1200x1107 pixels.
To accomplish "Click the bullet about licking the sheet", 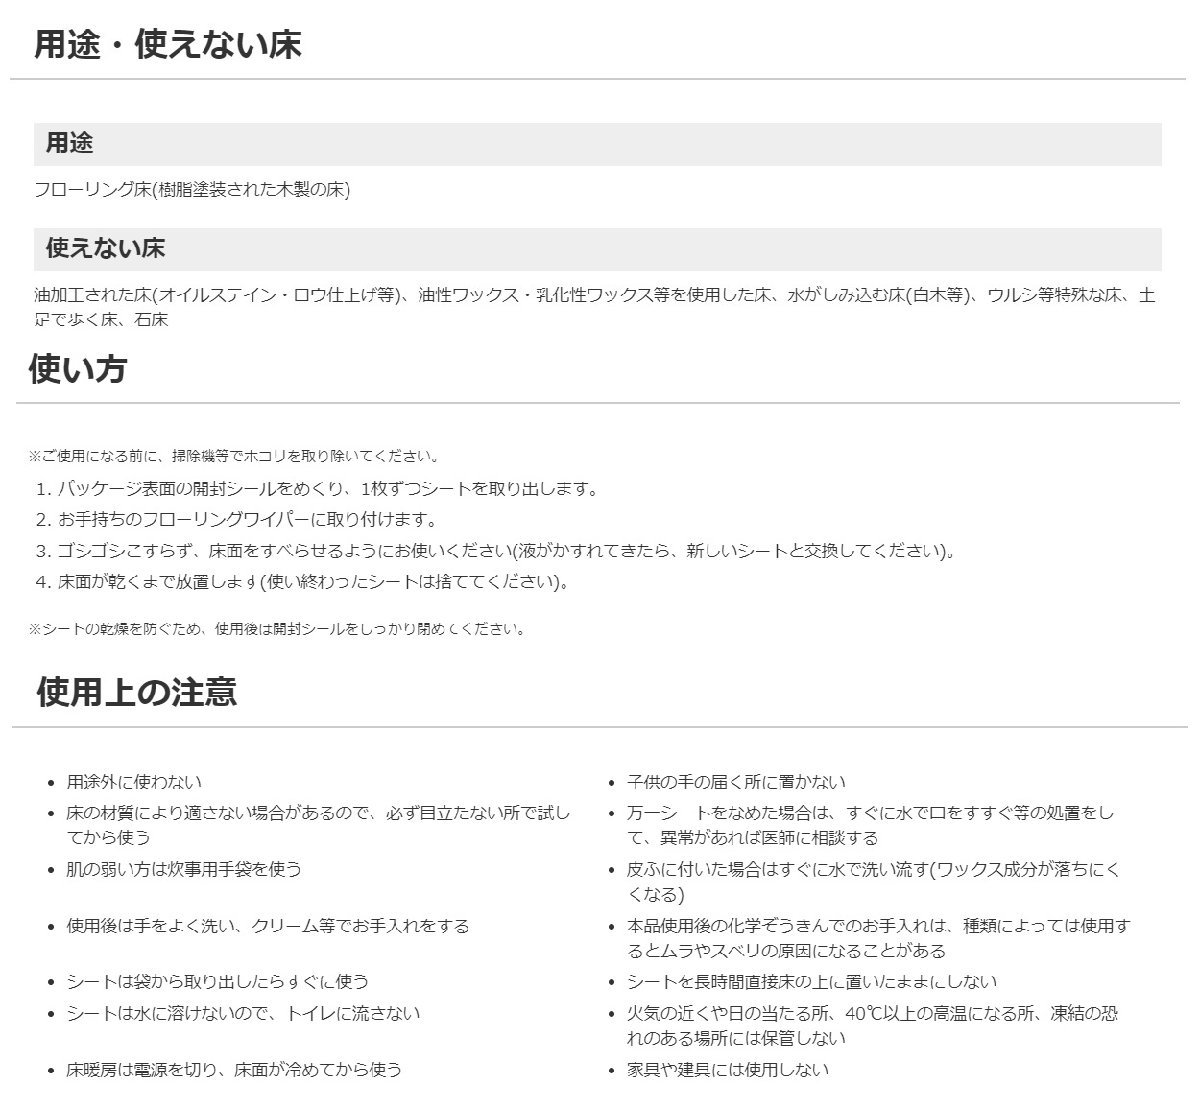I will [870, 825].
